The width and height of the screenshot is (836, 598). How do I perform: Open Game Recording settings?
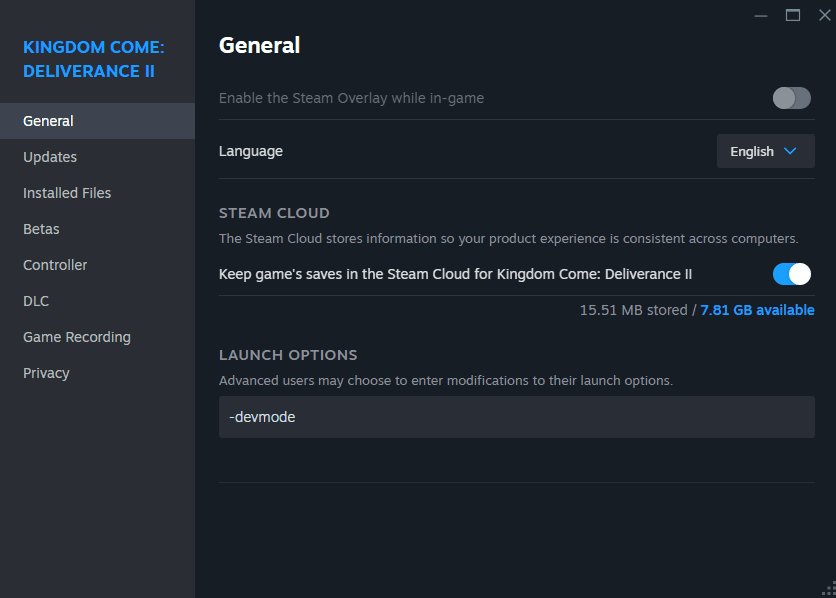(76, 336)
